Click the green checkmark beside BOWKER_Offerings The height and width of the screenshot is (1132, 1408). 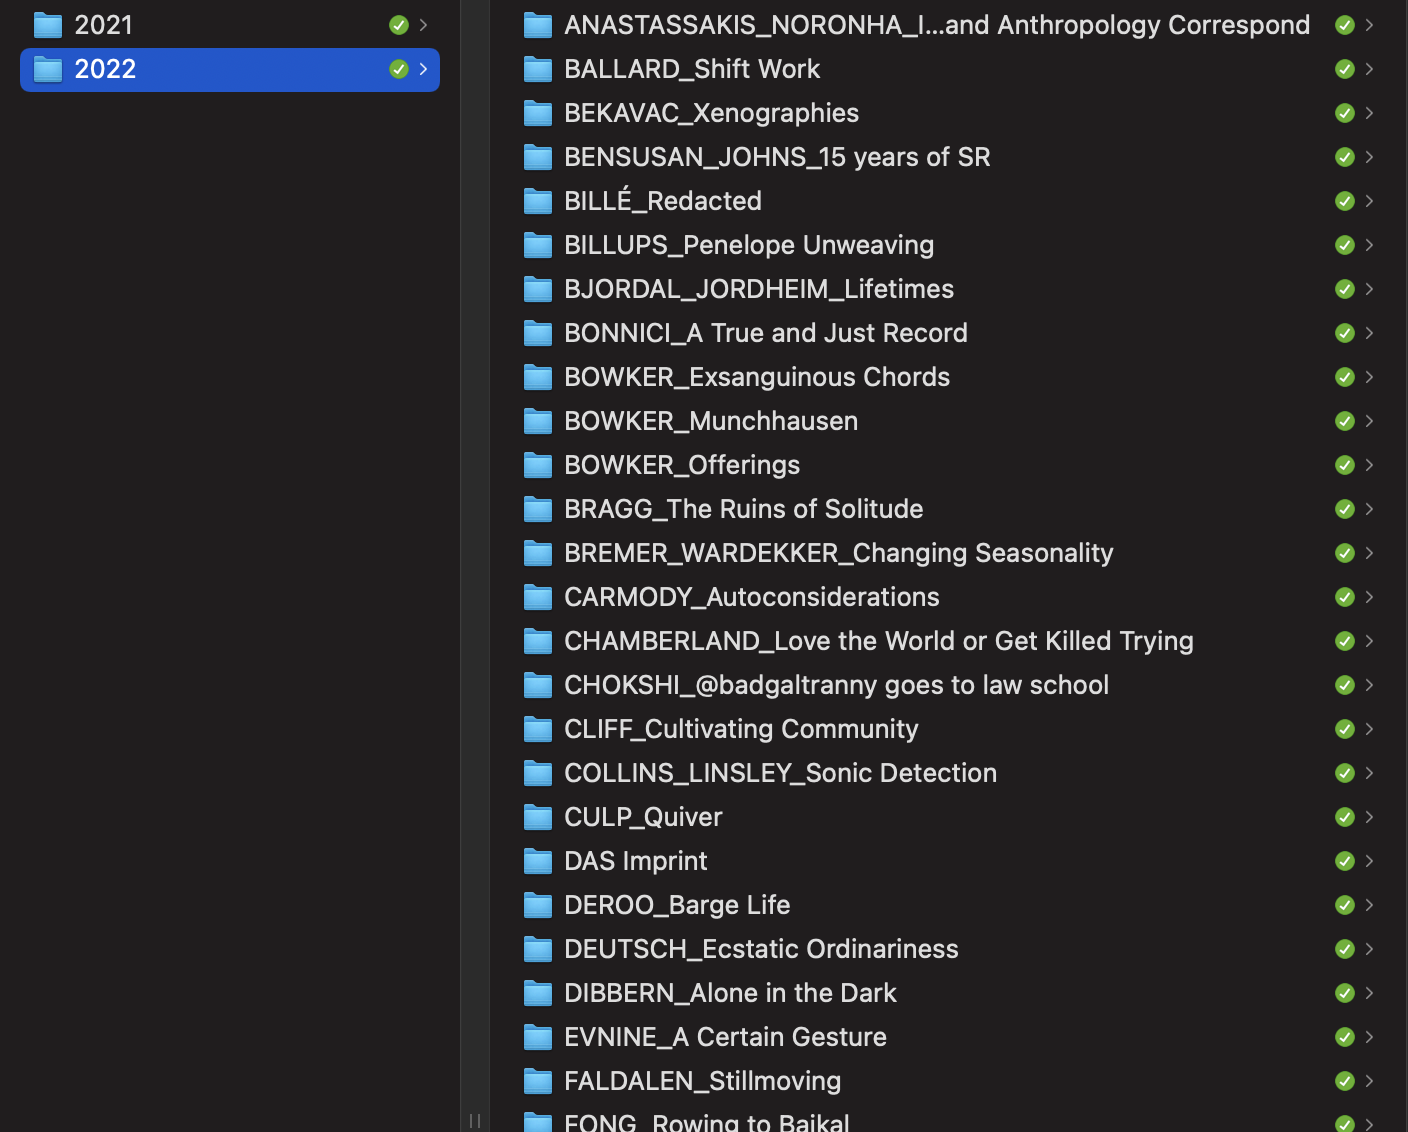1344,465
